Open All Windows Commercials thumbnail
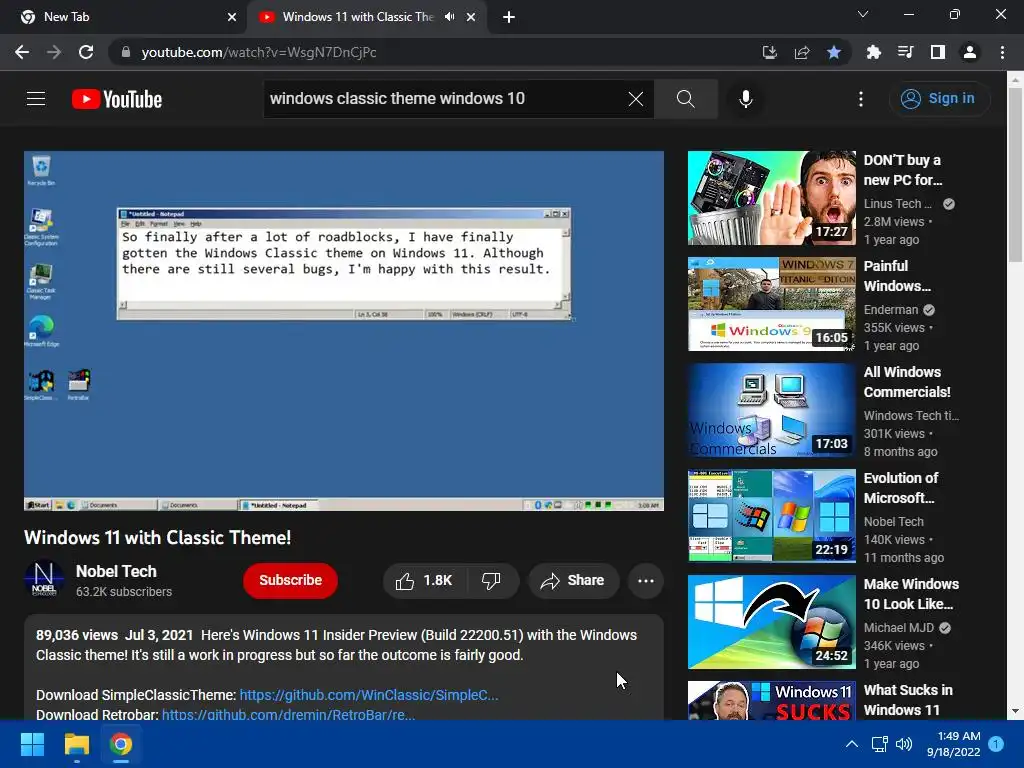Viewport: 1024px width, 768px height. coord(771,410)
